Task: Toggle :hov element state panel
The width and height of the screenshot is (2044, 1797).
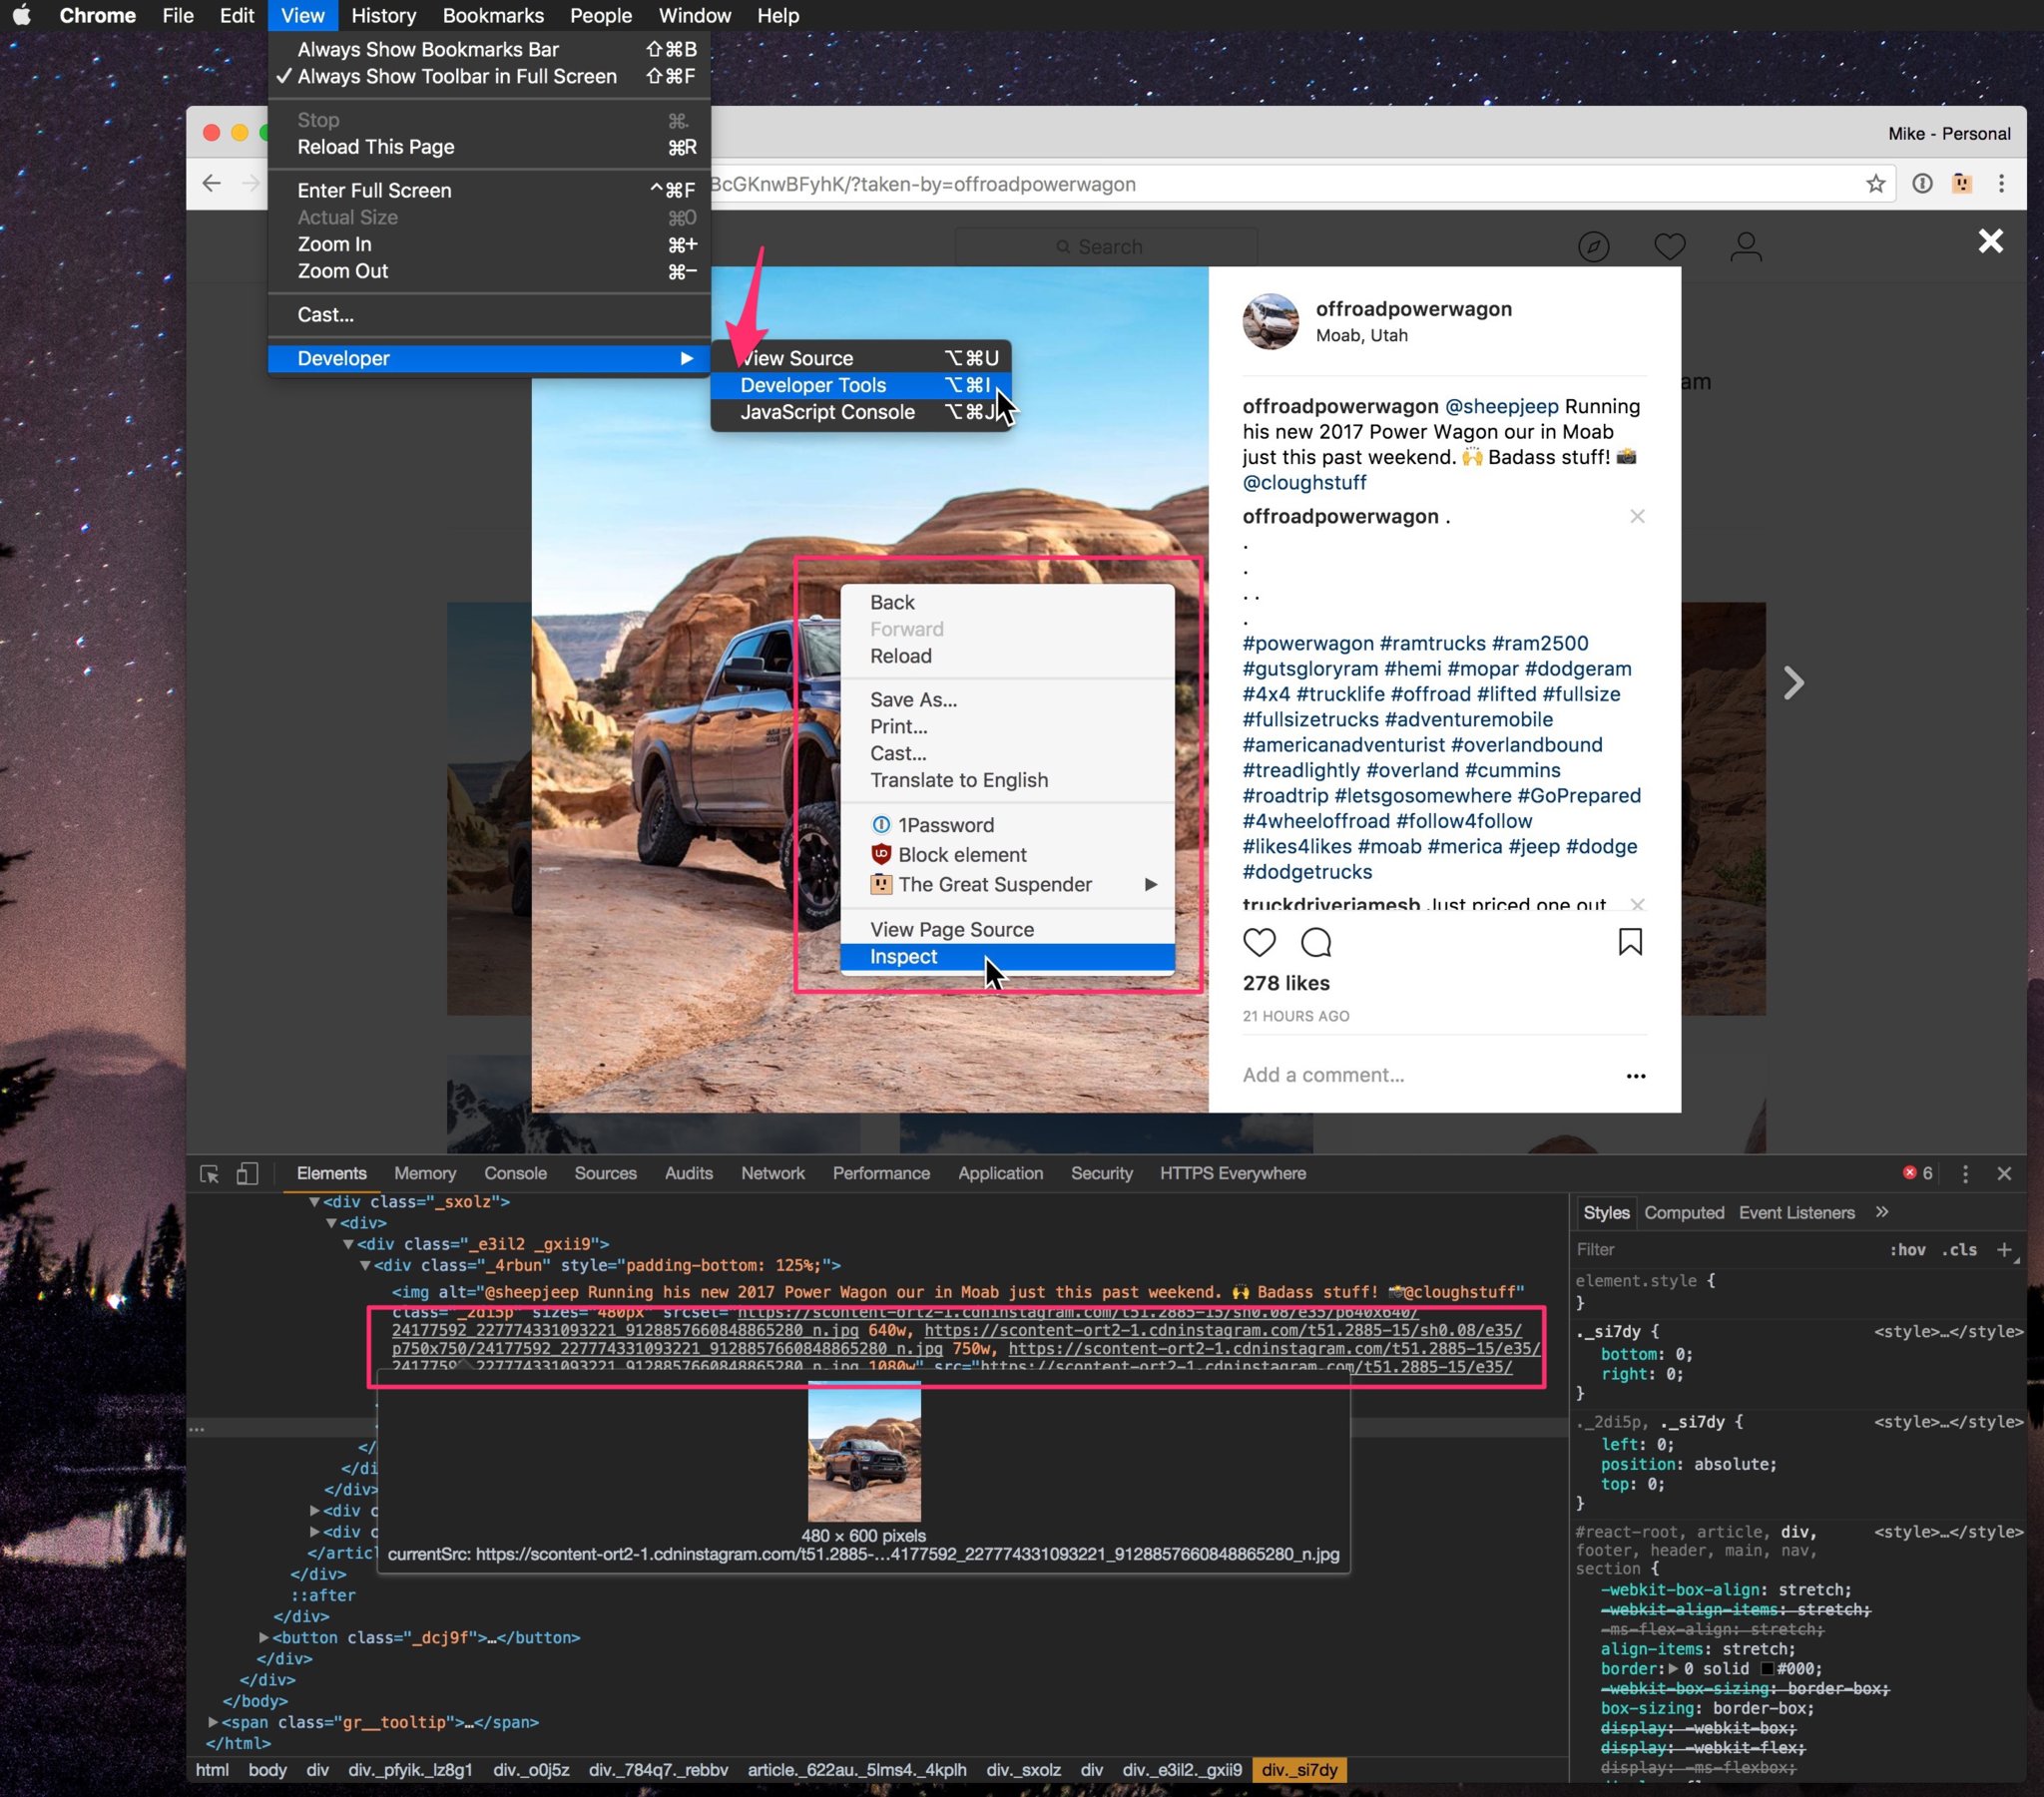Action: coord(1907,1250)
